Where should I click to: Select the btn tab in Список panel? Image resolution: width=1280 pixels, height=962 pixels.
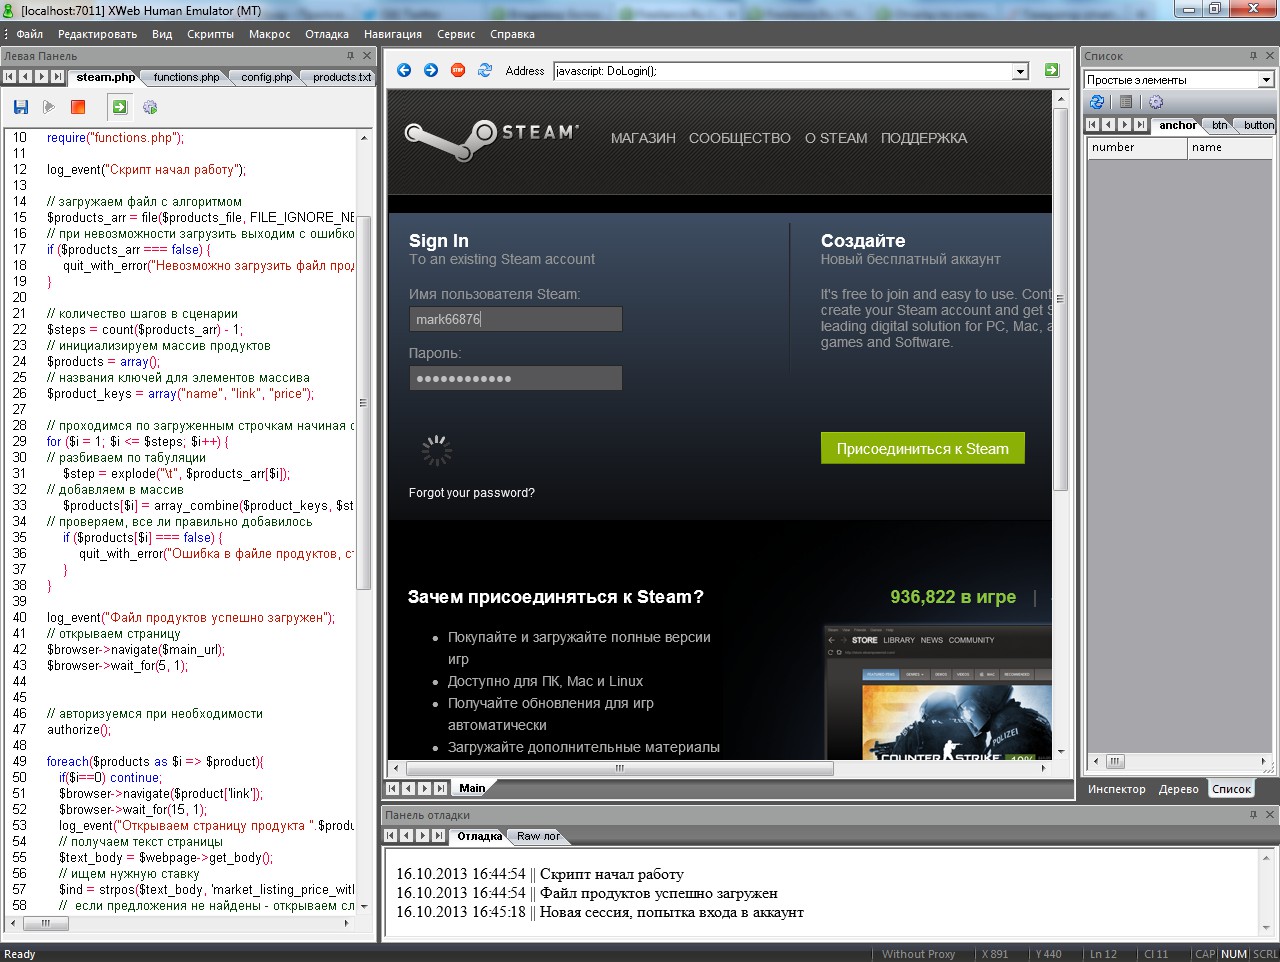[1219, 125]
